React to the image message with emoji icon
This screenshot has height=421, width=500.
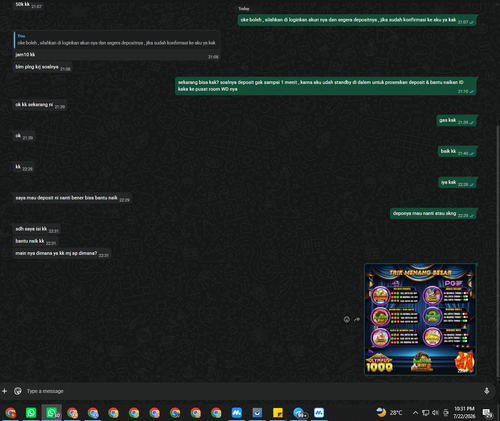point(347,319)
